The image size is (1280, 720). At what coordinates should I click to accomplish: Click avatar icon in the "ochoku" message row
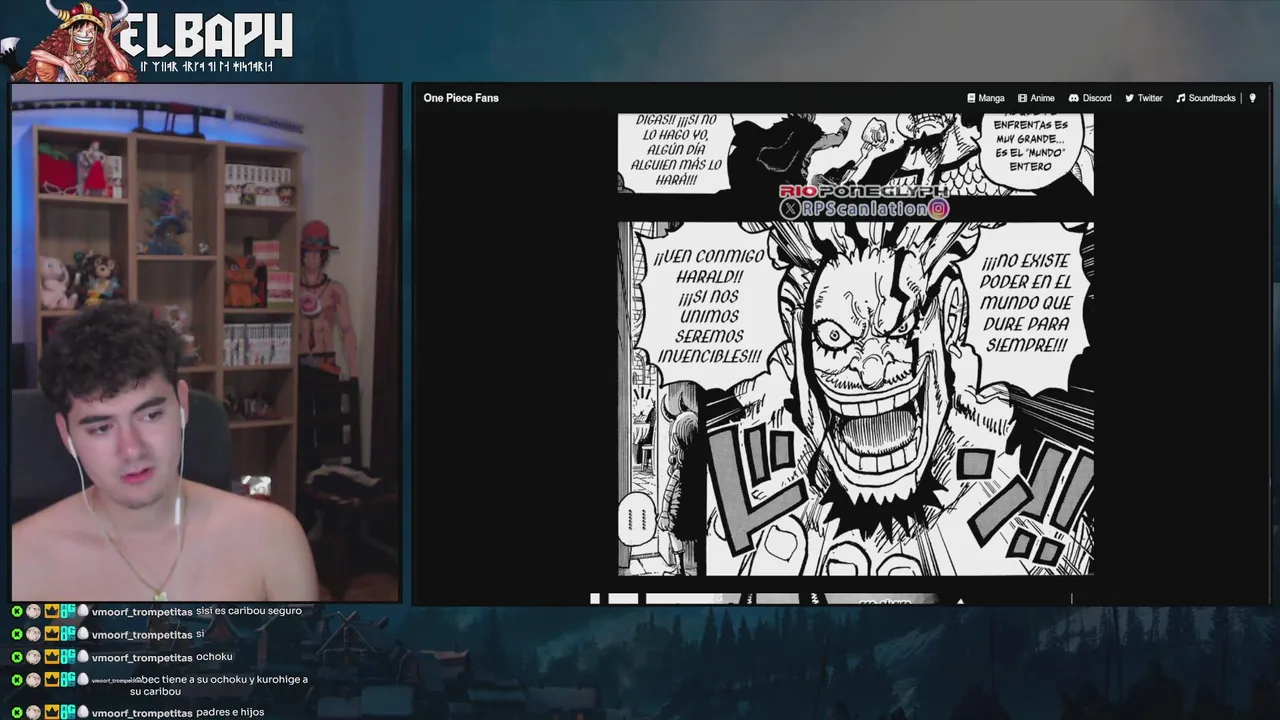(33, 657)
